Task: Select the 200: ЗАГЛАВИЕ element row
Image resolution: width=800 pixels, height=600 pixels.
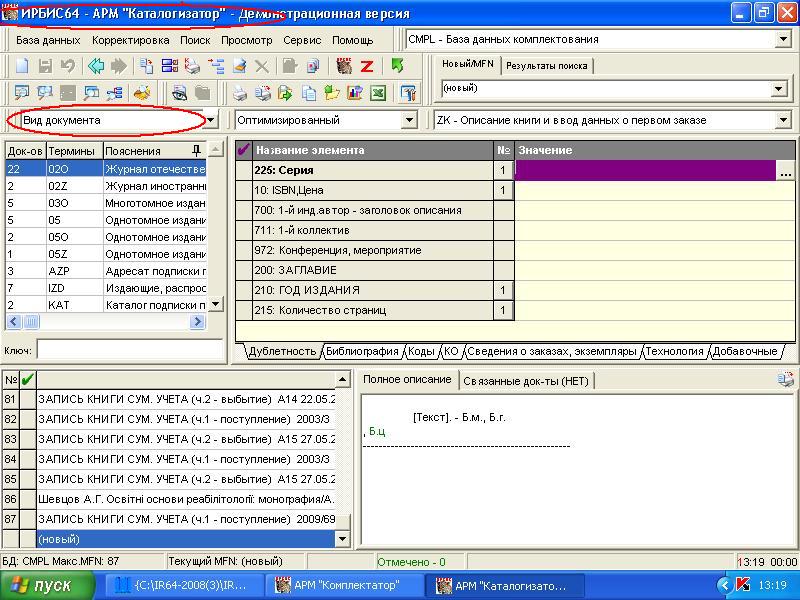Action: click(373, 270)
